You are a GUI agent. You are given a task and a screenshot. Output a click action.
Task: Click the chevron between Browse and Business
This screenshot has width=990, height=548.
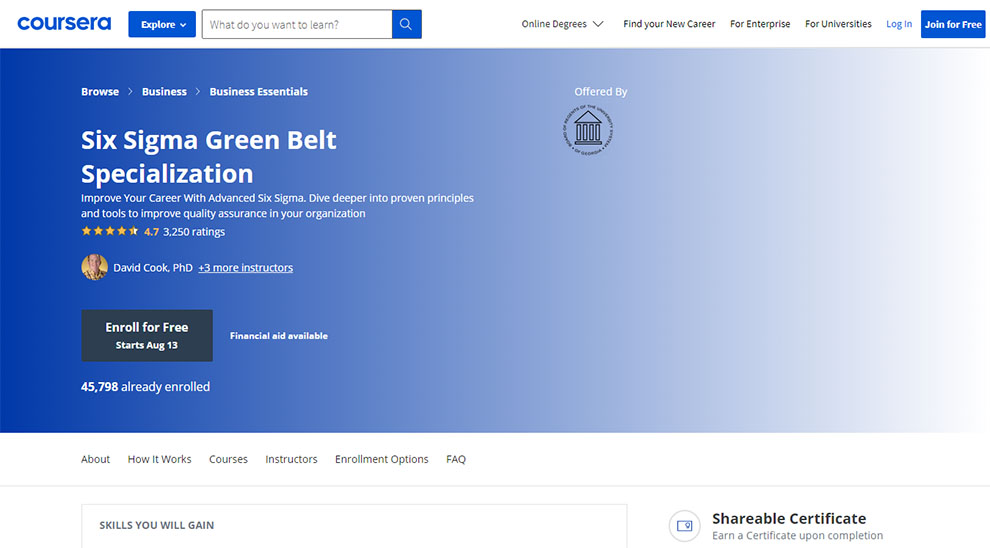click(130, 92)
